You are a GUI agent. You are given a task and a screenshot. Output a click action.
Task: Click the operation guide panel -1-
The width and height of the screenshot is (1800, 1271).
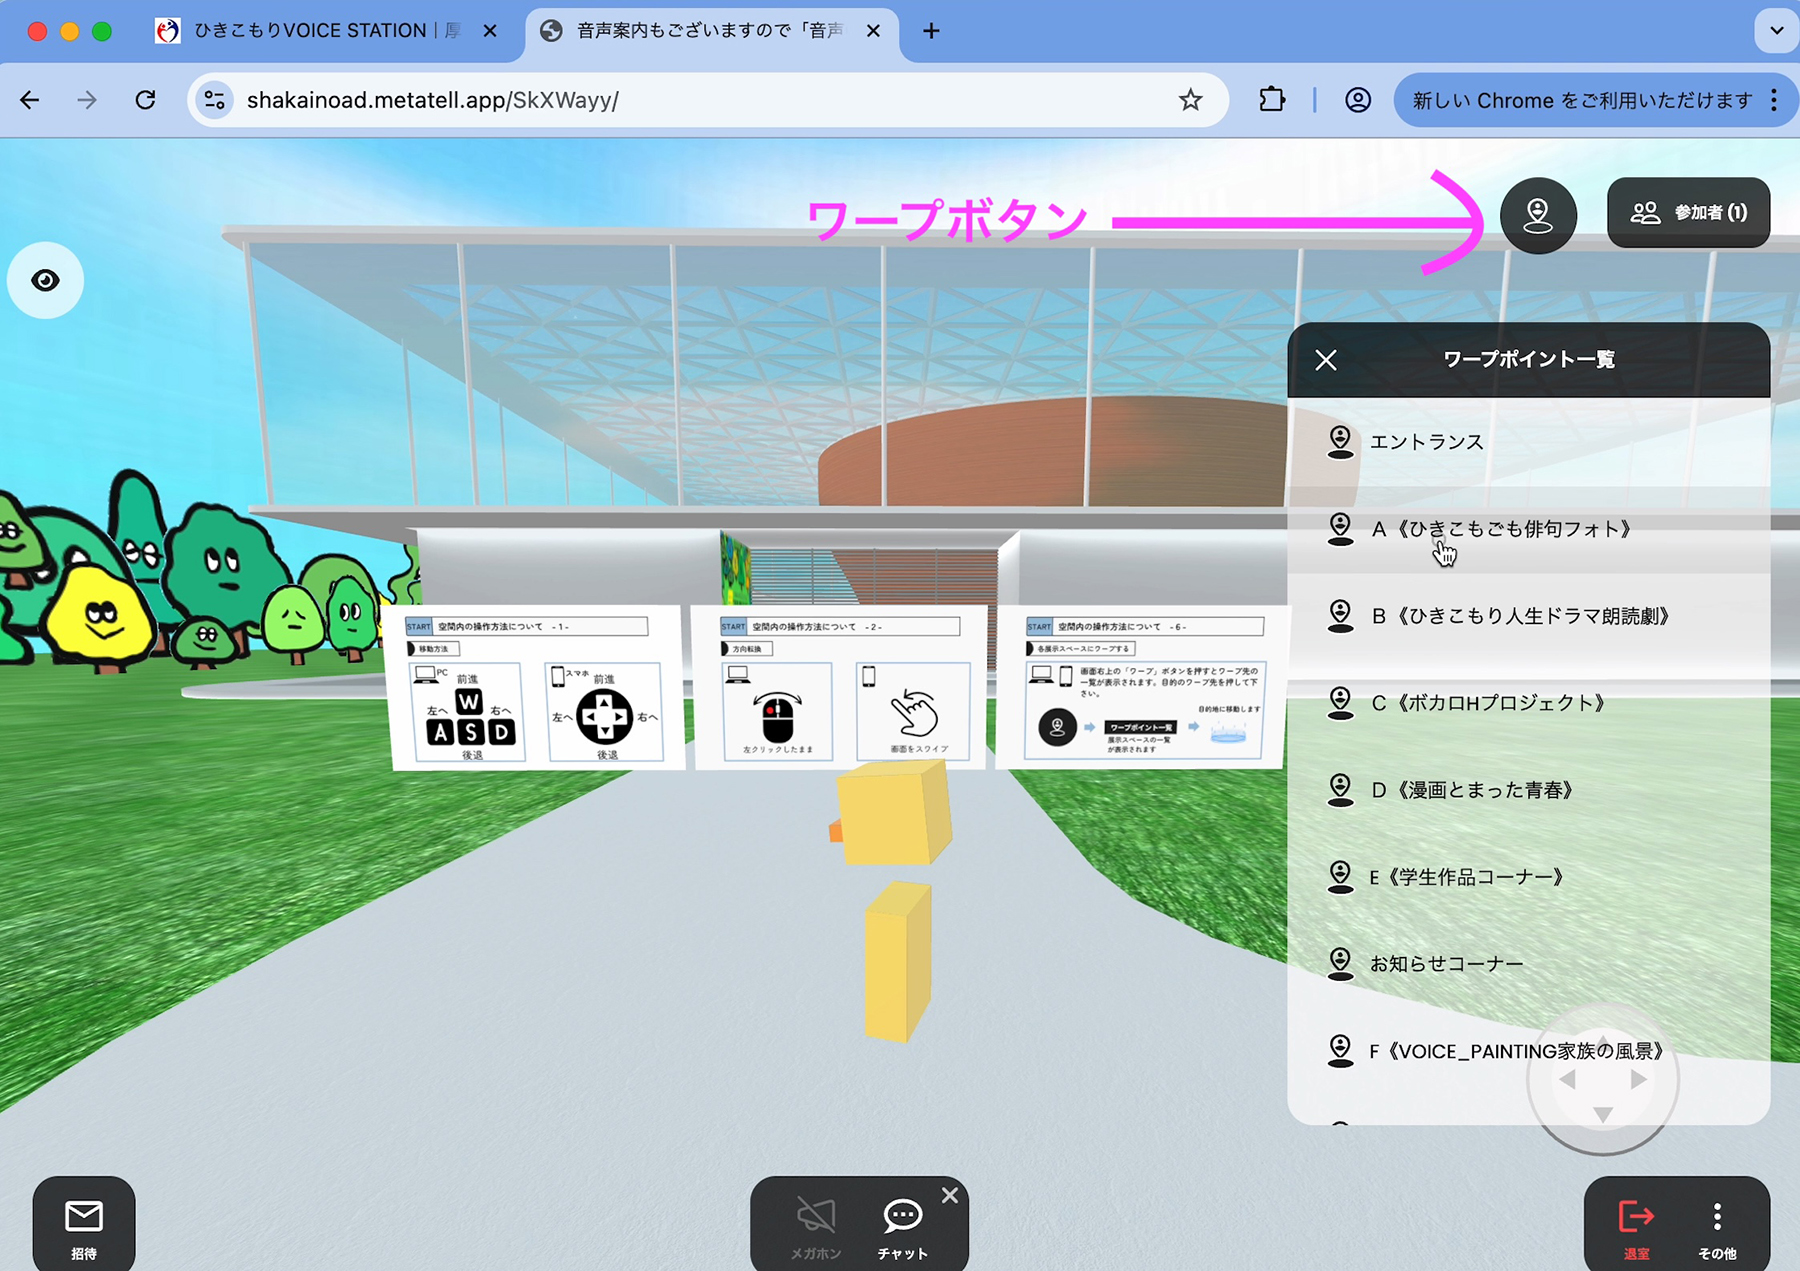536,688
